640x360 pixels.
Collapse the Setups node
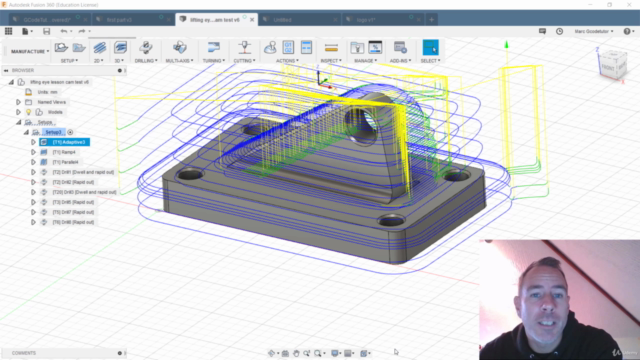(x=18, y=122)
